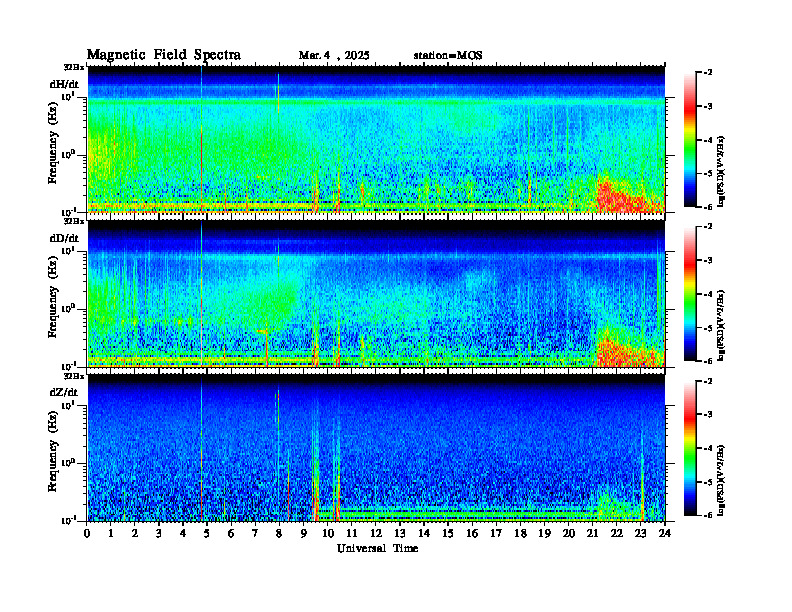
Task: Click log(PSD) units label beside dZ/dt colorbar
Action: coord(721,480)
